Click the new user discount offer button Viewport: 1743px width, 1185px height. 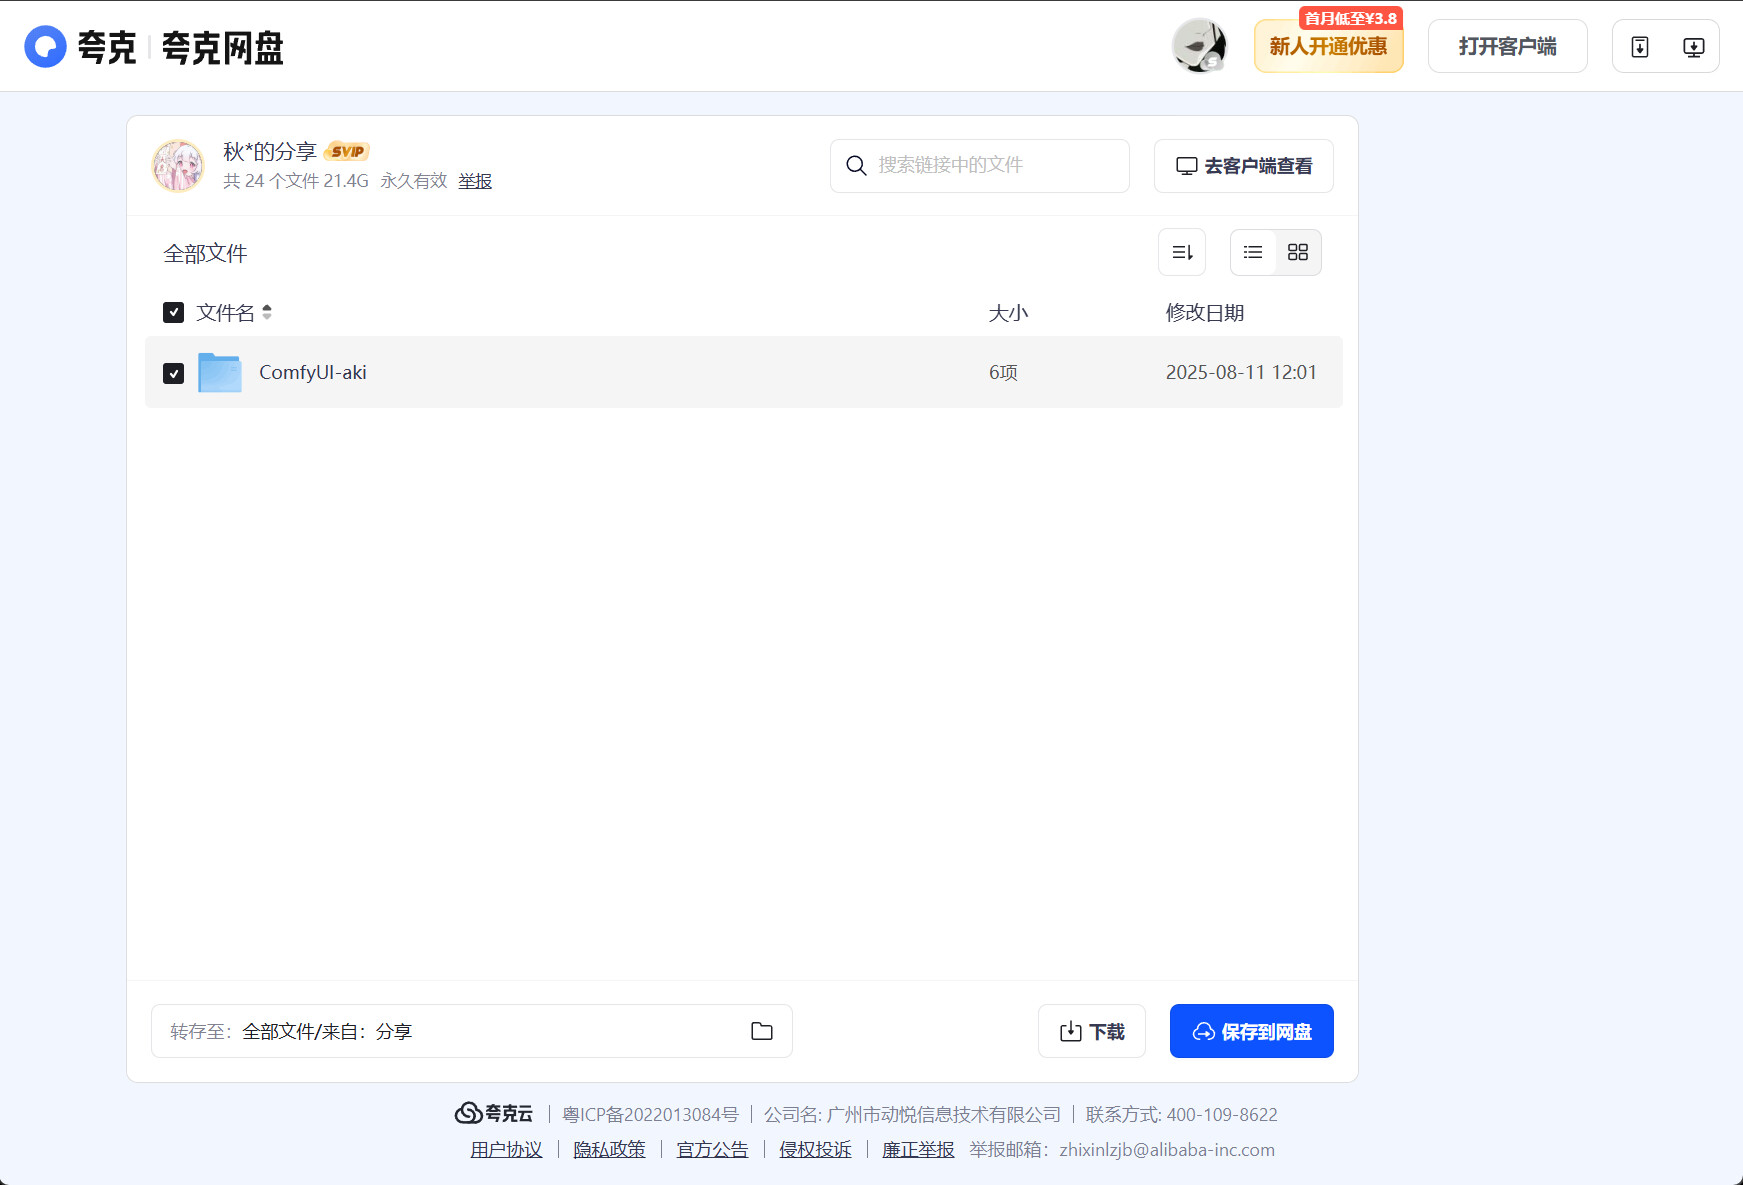(x=1329, y=47)
